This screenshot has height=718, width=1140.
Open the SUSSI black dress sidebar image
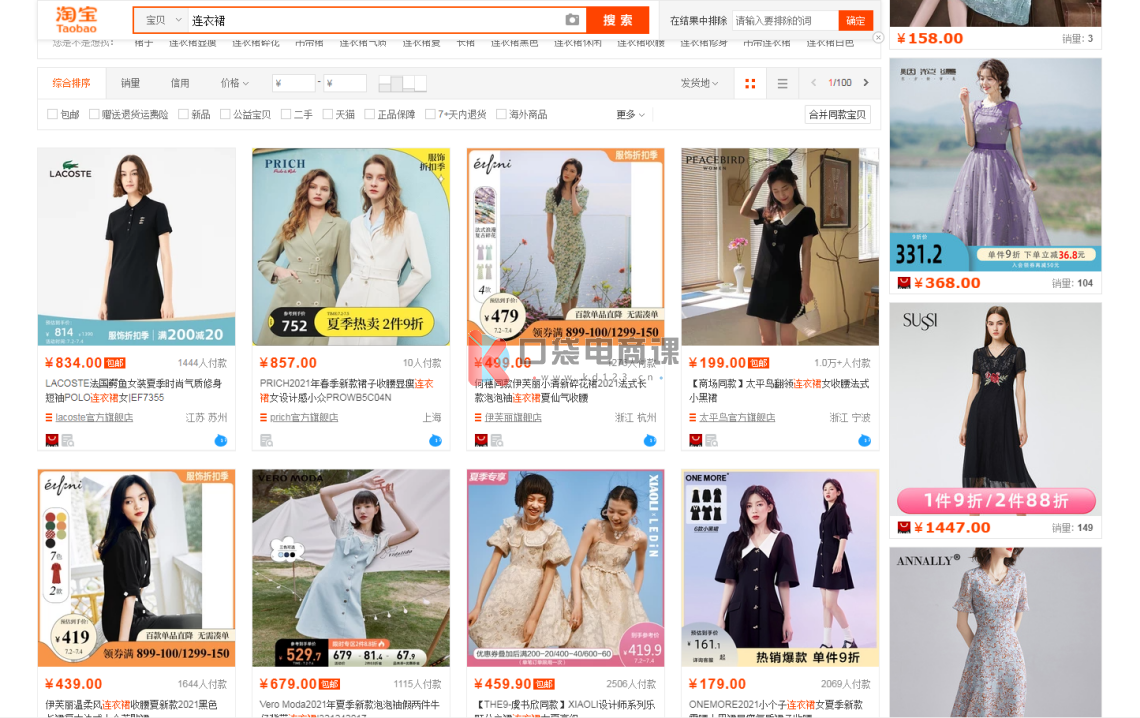pyautogui.click(x=995, y=409)
